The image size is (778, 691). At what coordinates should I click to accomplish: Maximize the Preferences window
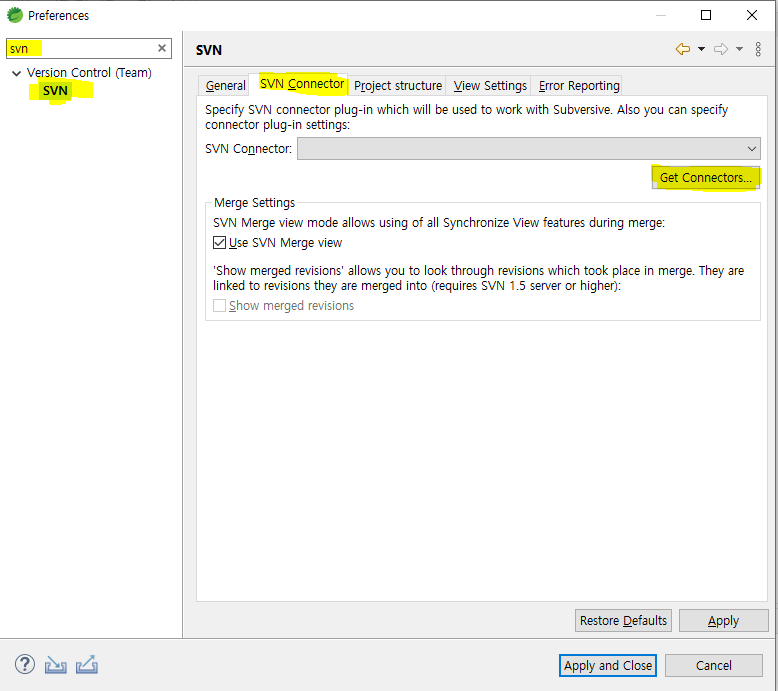coord(706,15)
